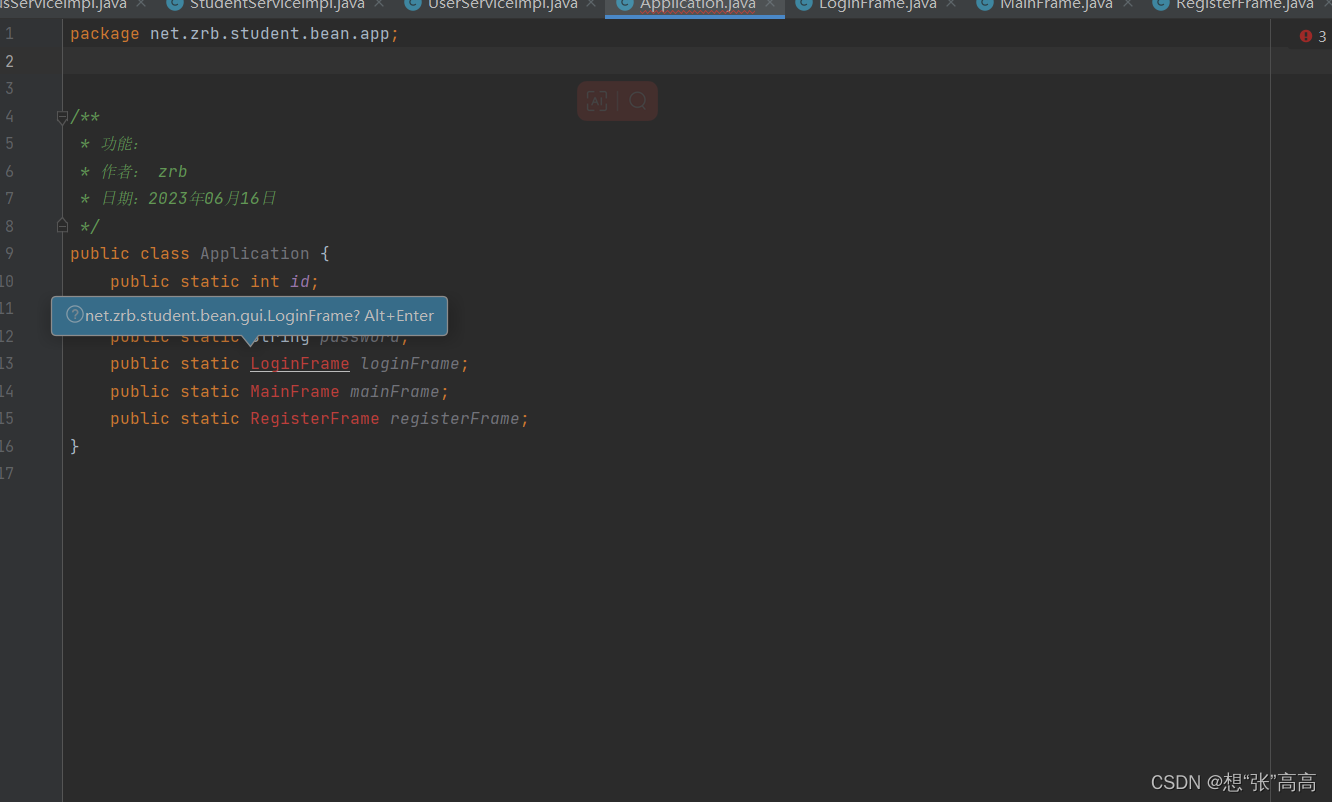Close the MainFrame.java tab
Viewport: 1332px width, 802px height.
click(x=1127, y=4)
